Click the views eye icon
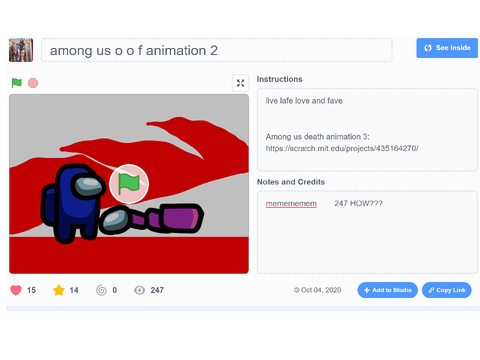The width and height of the screenshot is (480, 360). [x=139, y=290]
